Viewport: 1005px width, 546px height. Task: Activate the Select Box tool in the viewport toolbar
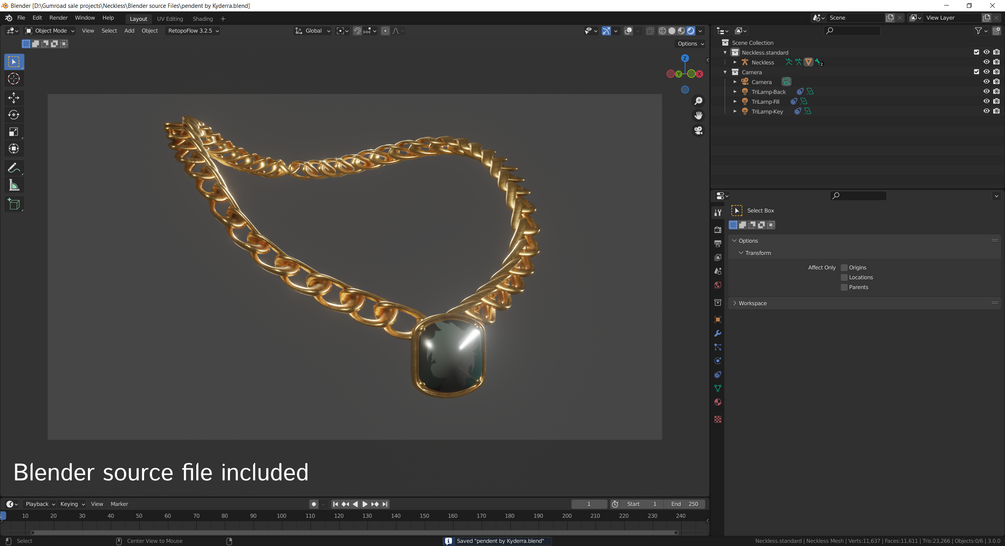pos(13,62)
